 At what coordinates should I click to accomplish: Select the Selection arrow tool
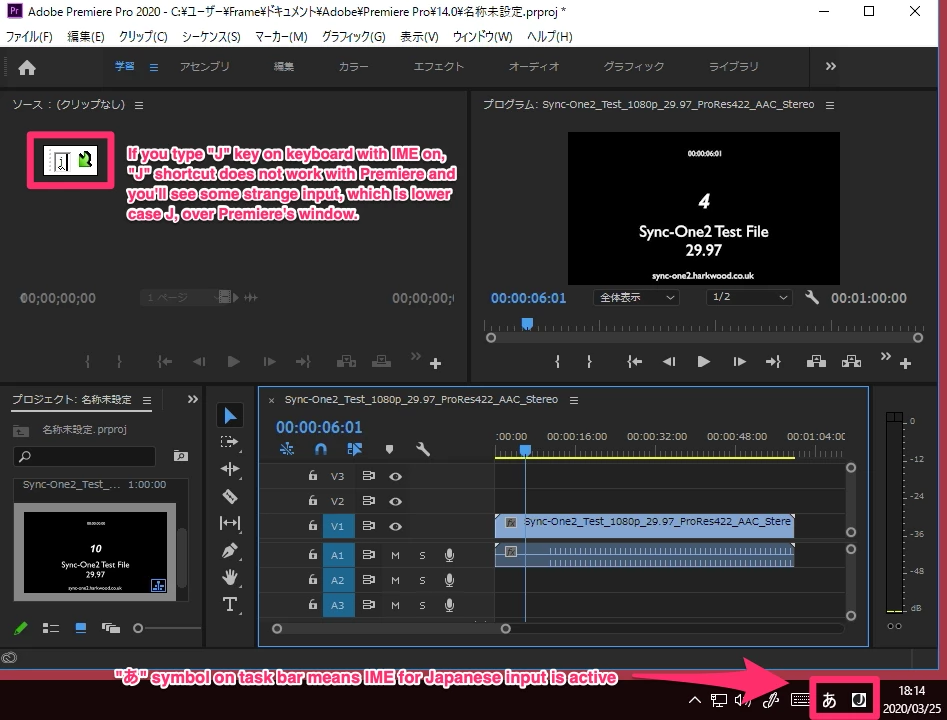click(230, 416)
